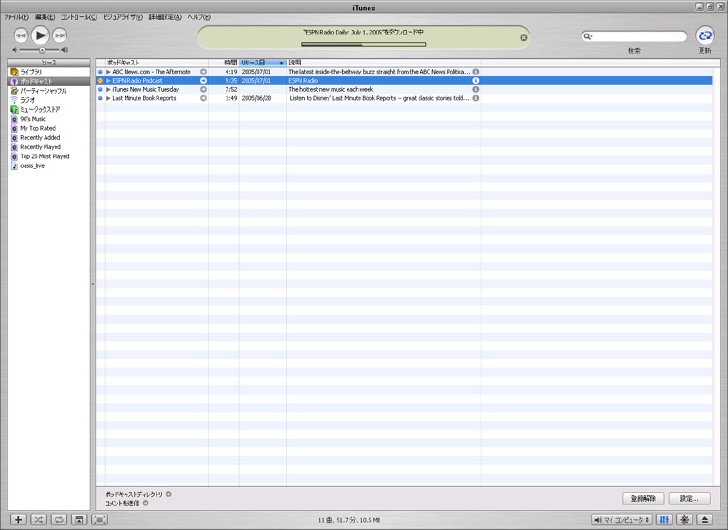
Task: Click the orange download indicator on ESPN row
Action: tap(100, 81)
